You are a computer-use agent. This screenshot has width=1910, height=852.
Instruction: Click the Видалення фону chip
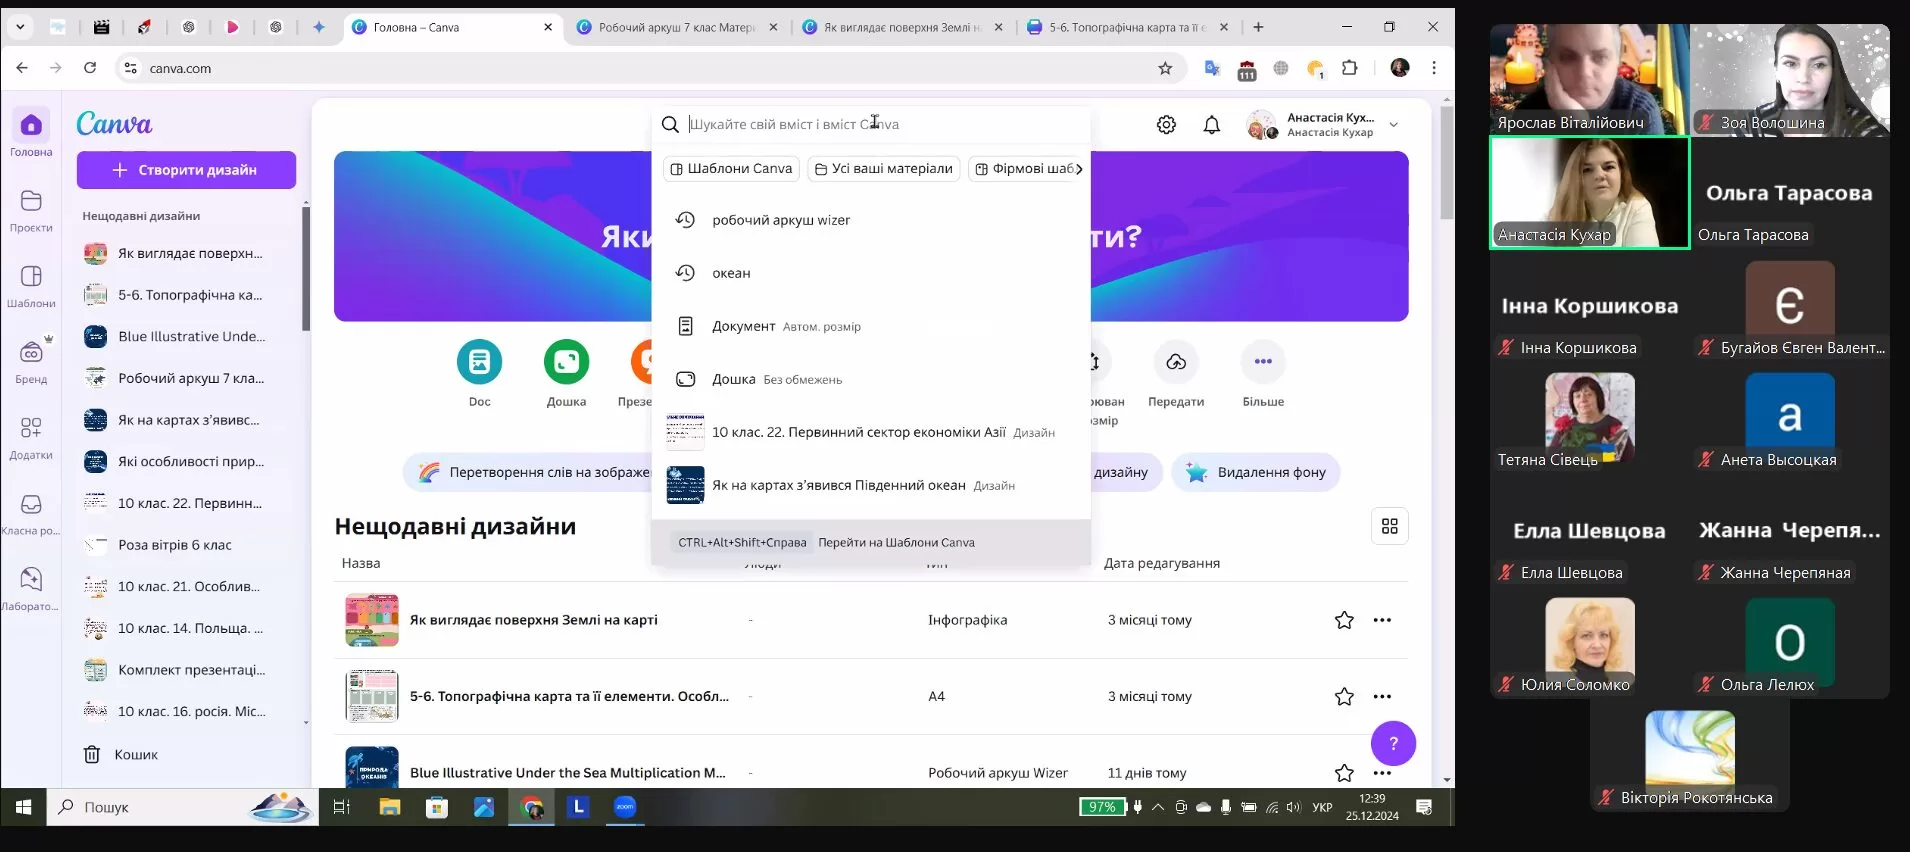point(1256,472)
